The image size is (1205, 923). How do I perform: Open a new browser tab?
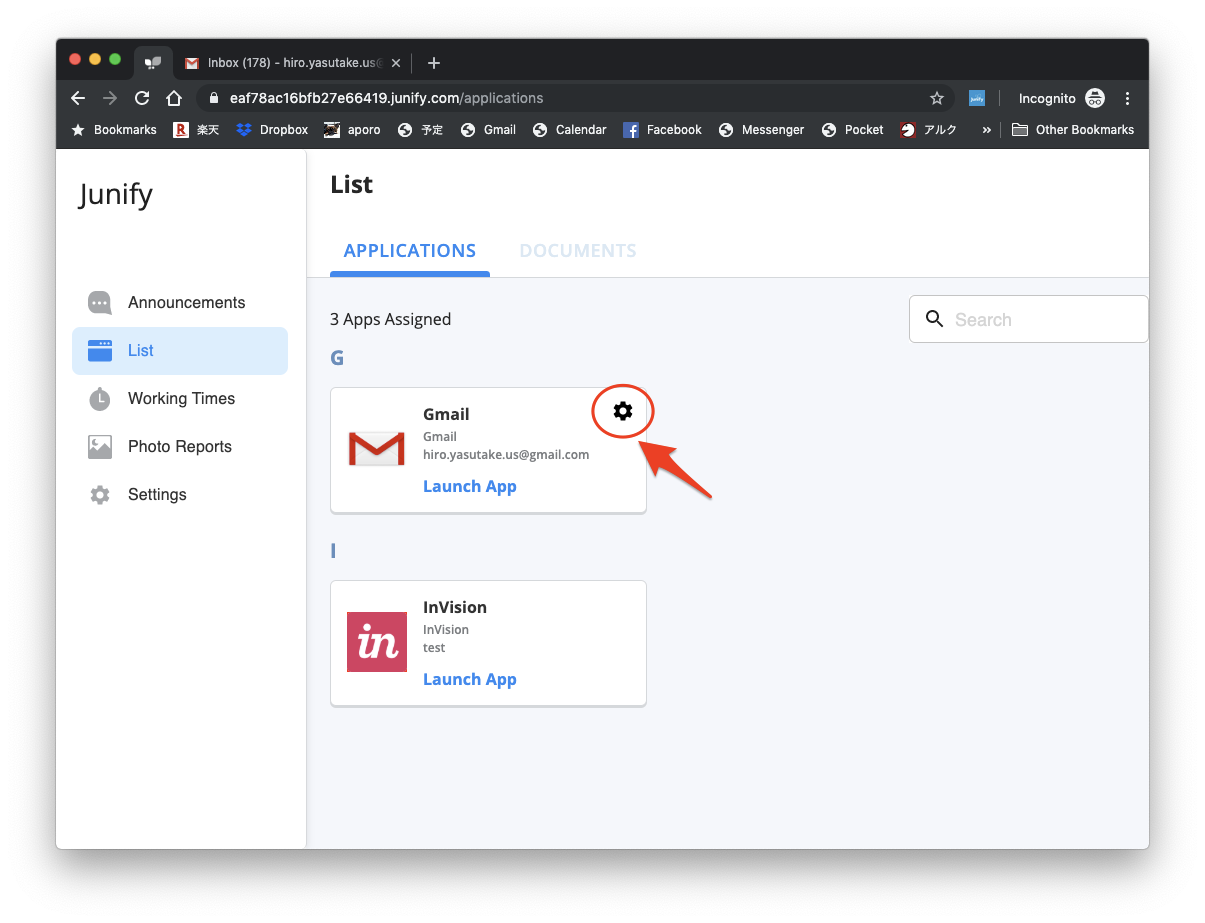pyautogui.click(x=433, y=63)
